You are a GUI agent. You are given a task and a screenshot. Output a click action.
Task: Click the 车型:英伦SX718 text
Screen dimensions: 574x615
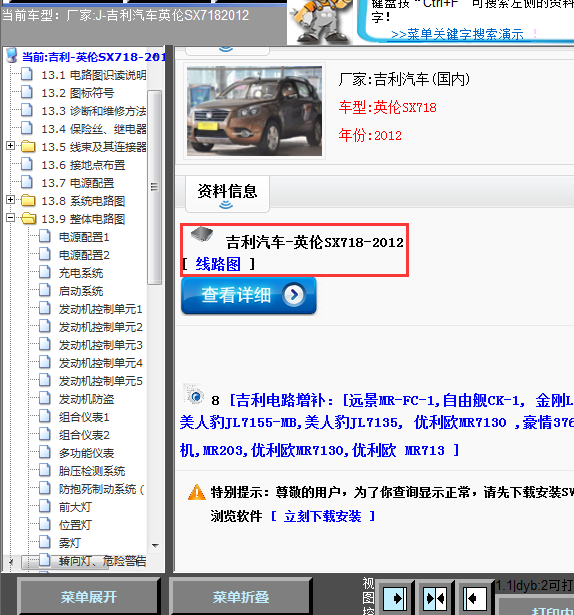point(388,107)
